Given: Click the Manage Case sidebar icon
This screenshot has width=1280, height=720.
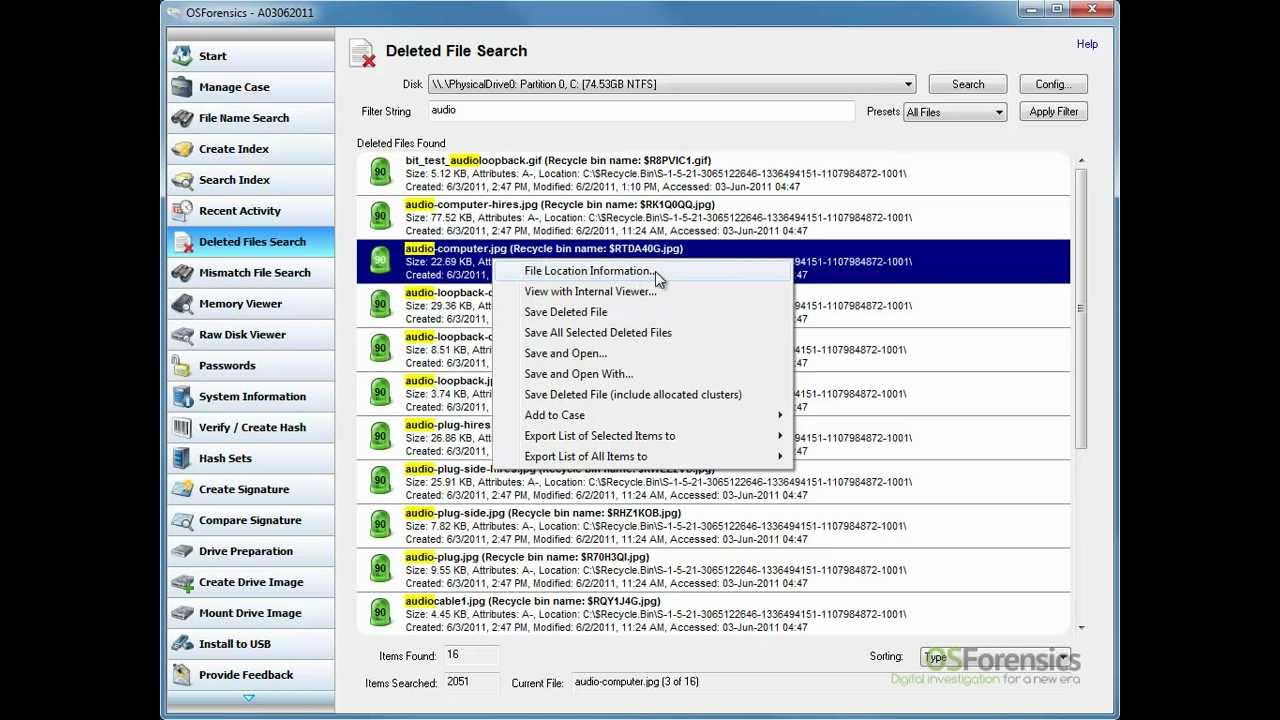Looking at the screenshot, I should pyautogui.click(x=182, y=87).
